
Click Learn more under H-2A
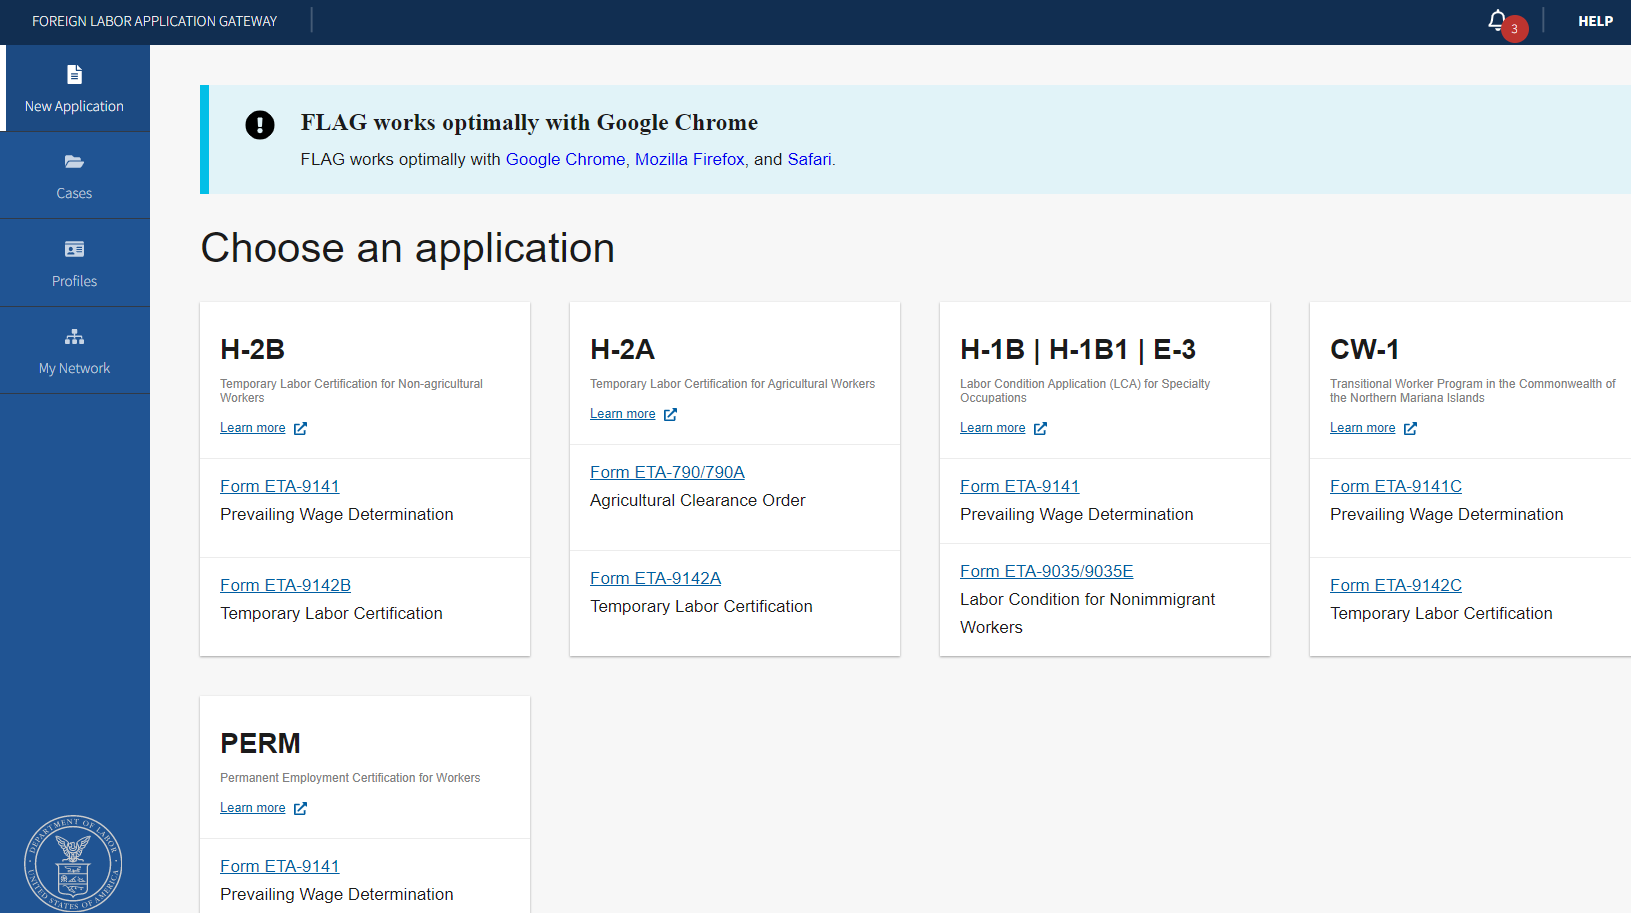(x=622, y=414)
